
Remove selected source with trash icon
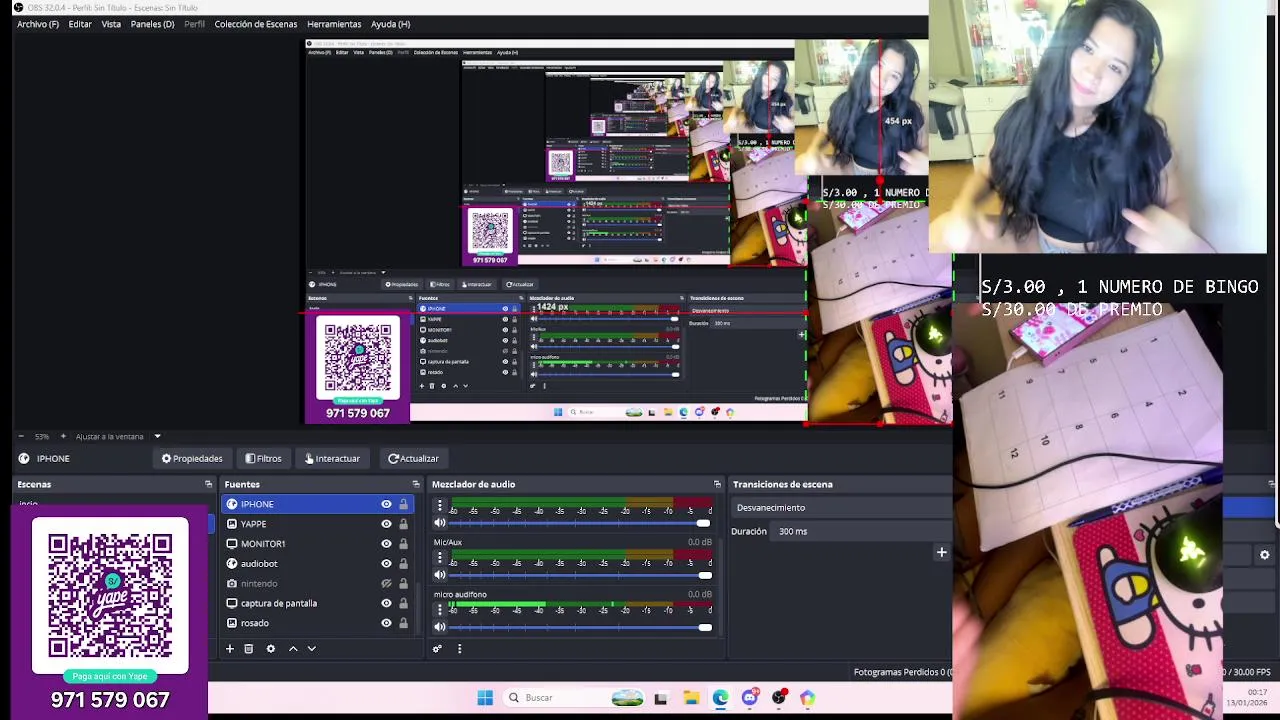249,649
